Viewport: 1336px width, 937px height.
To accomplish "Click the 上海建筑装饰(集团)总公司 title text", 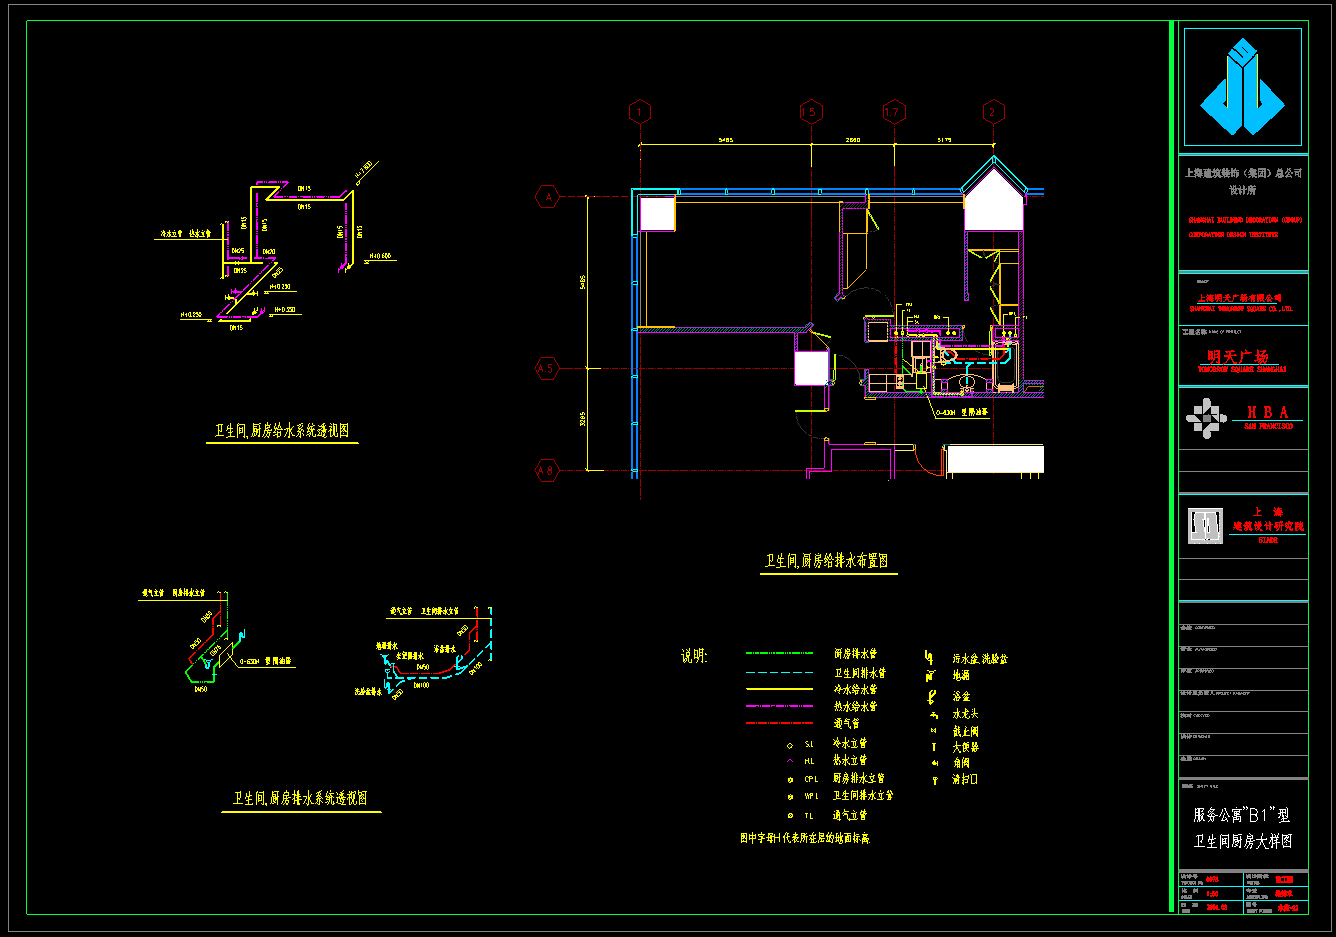I will click(1243, 173).
